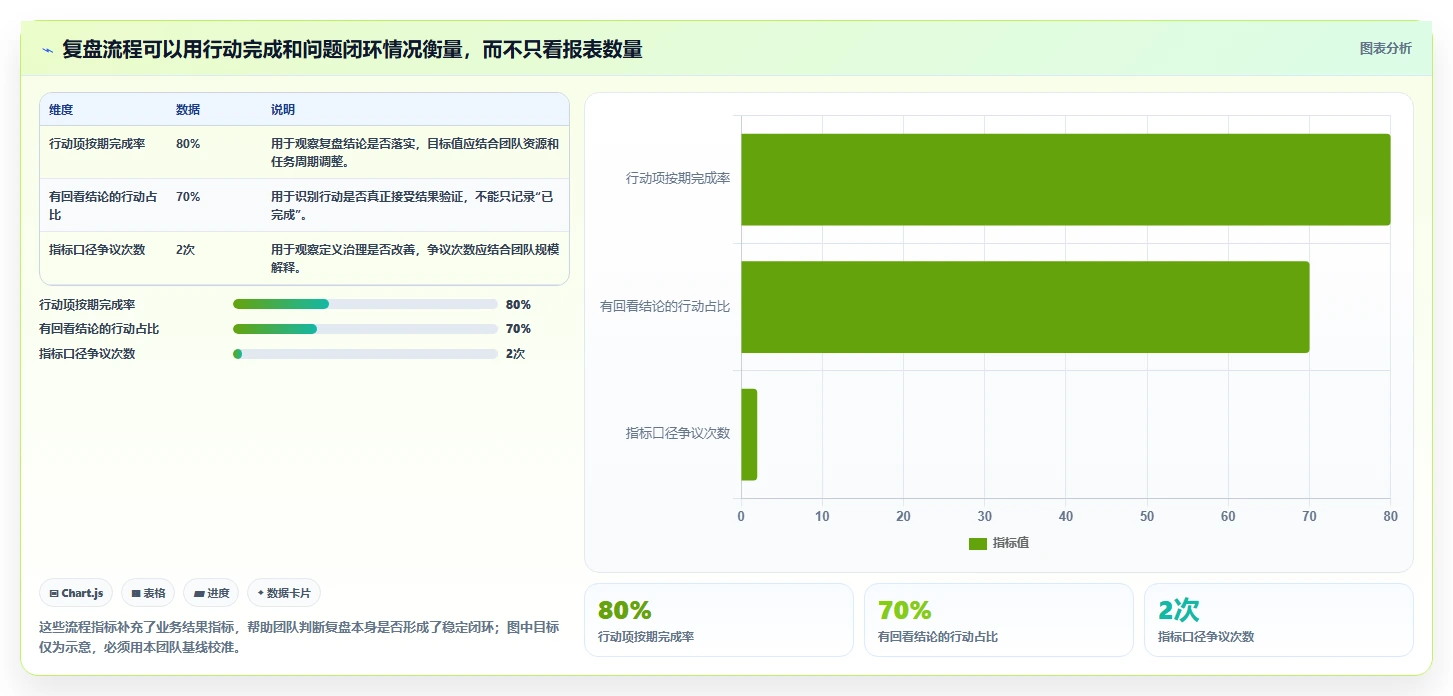
Task: Select the Chart.js tag chip
Action: point(77,593)
